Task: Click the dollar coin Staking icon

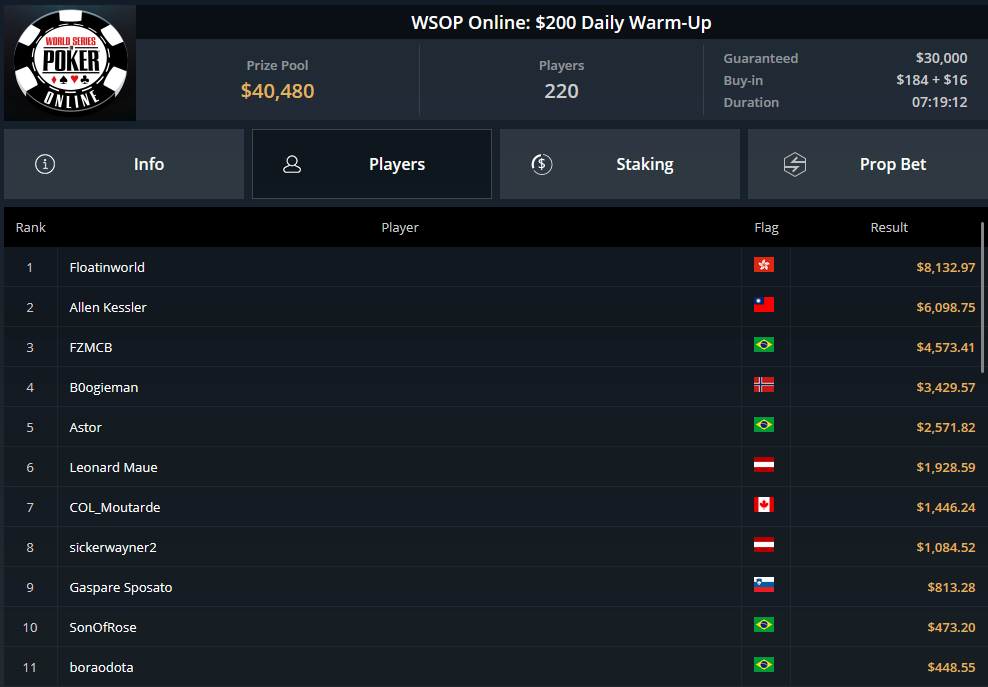Action: (x=542, y=165)
